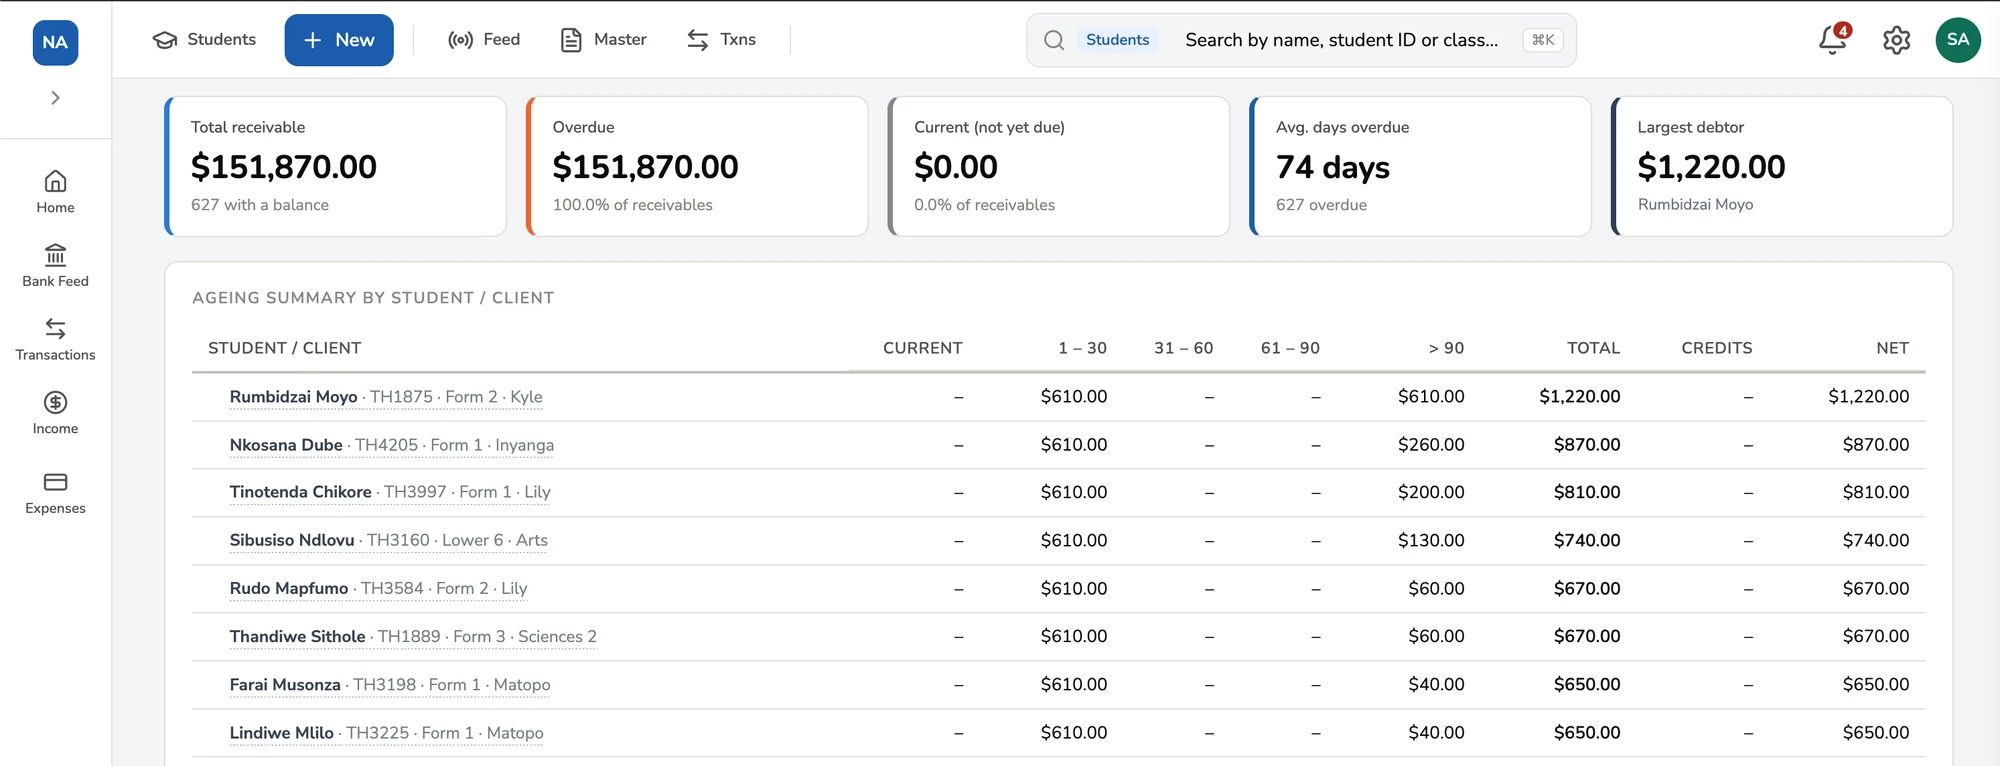Click the Overdue summary card
The height and width of the screenshot is (766, 2000).
[697, 166]
